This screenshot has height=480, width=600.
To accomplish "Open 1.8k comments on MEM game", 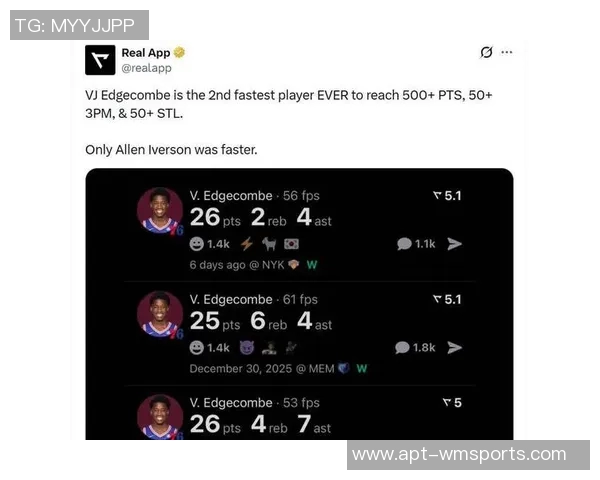I will [x=415, y=348].
